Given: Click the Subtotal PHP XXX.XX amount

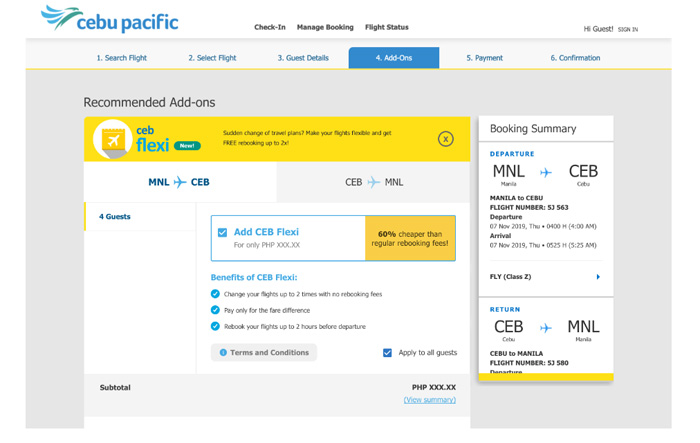Looking at the screenshot, I should [x=434, y=387].
